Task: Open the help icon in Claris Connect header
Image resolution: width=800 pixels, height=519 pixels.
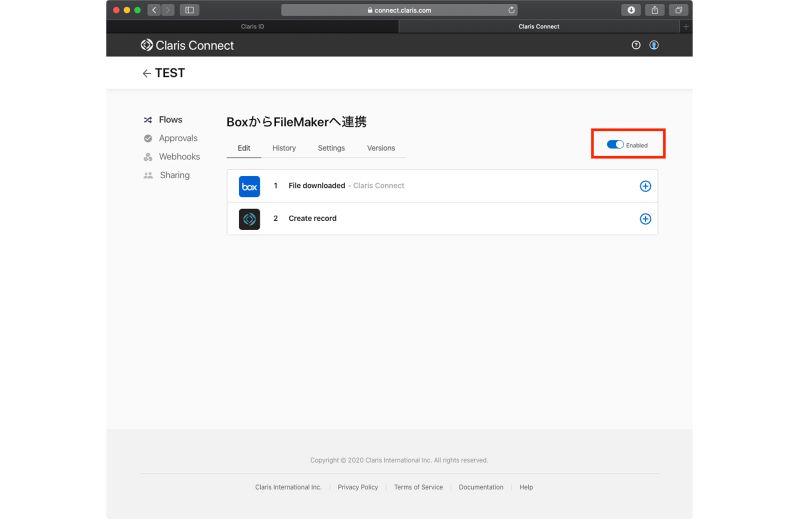Action: 636,45
